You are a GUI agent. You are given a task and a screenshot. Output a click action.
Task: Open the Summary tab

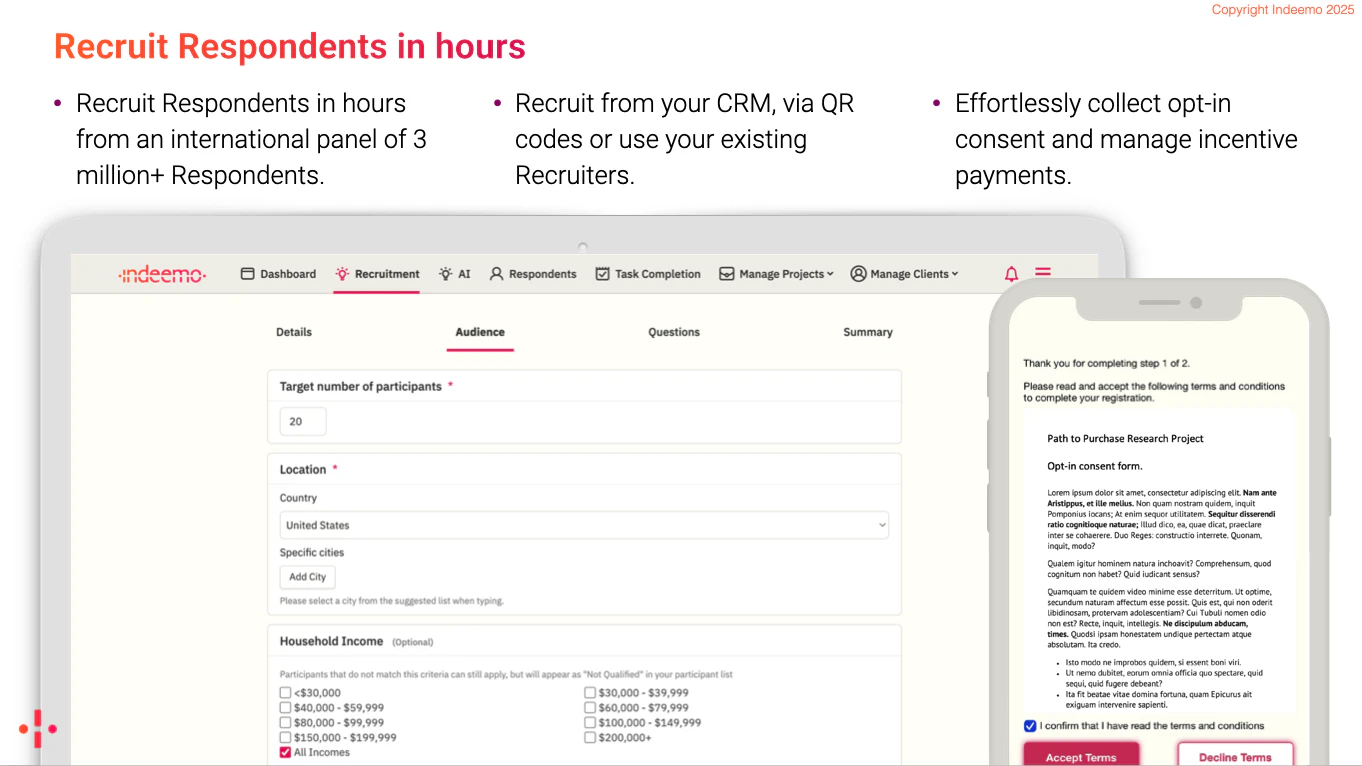point(867,332)
